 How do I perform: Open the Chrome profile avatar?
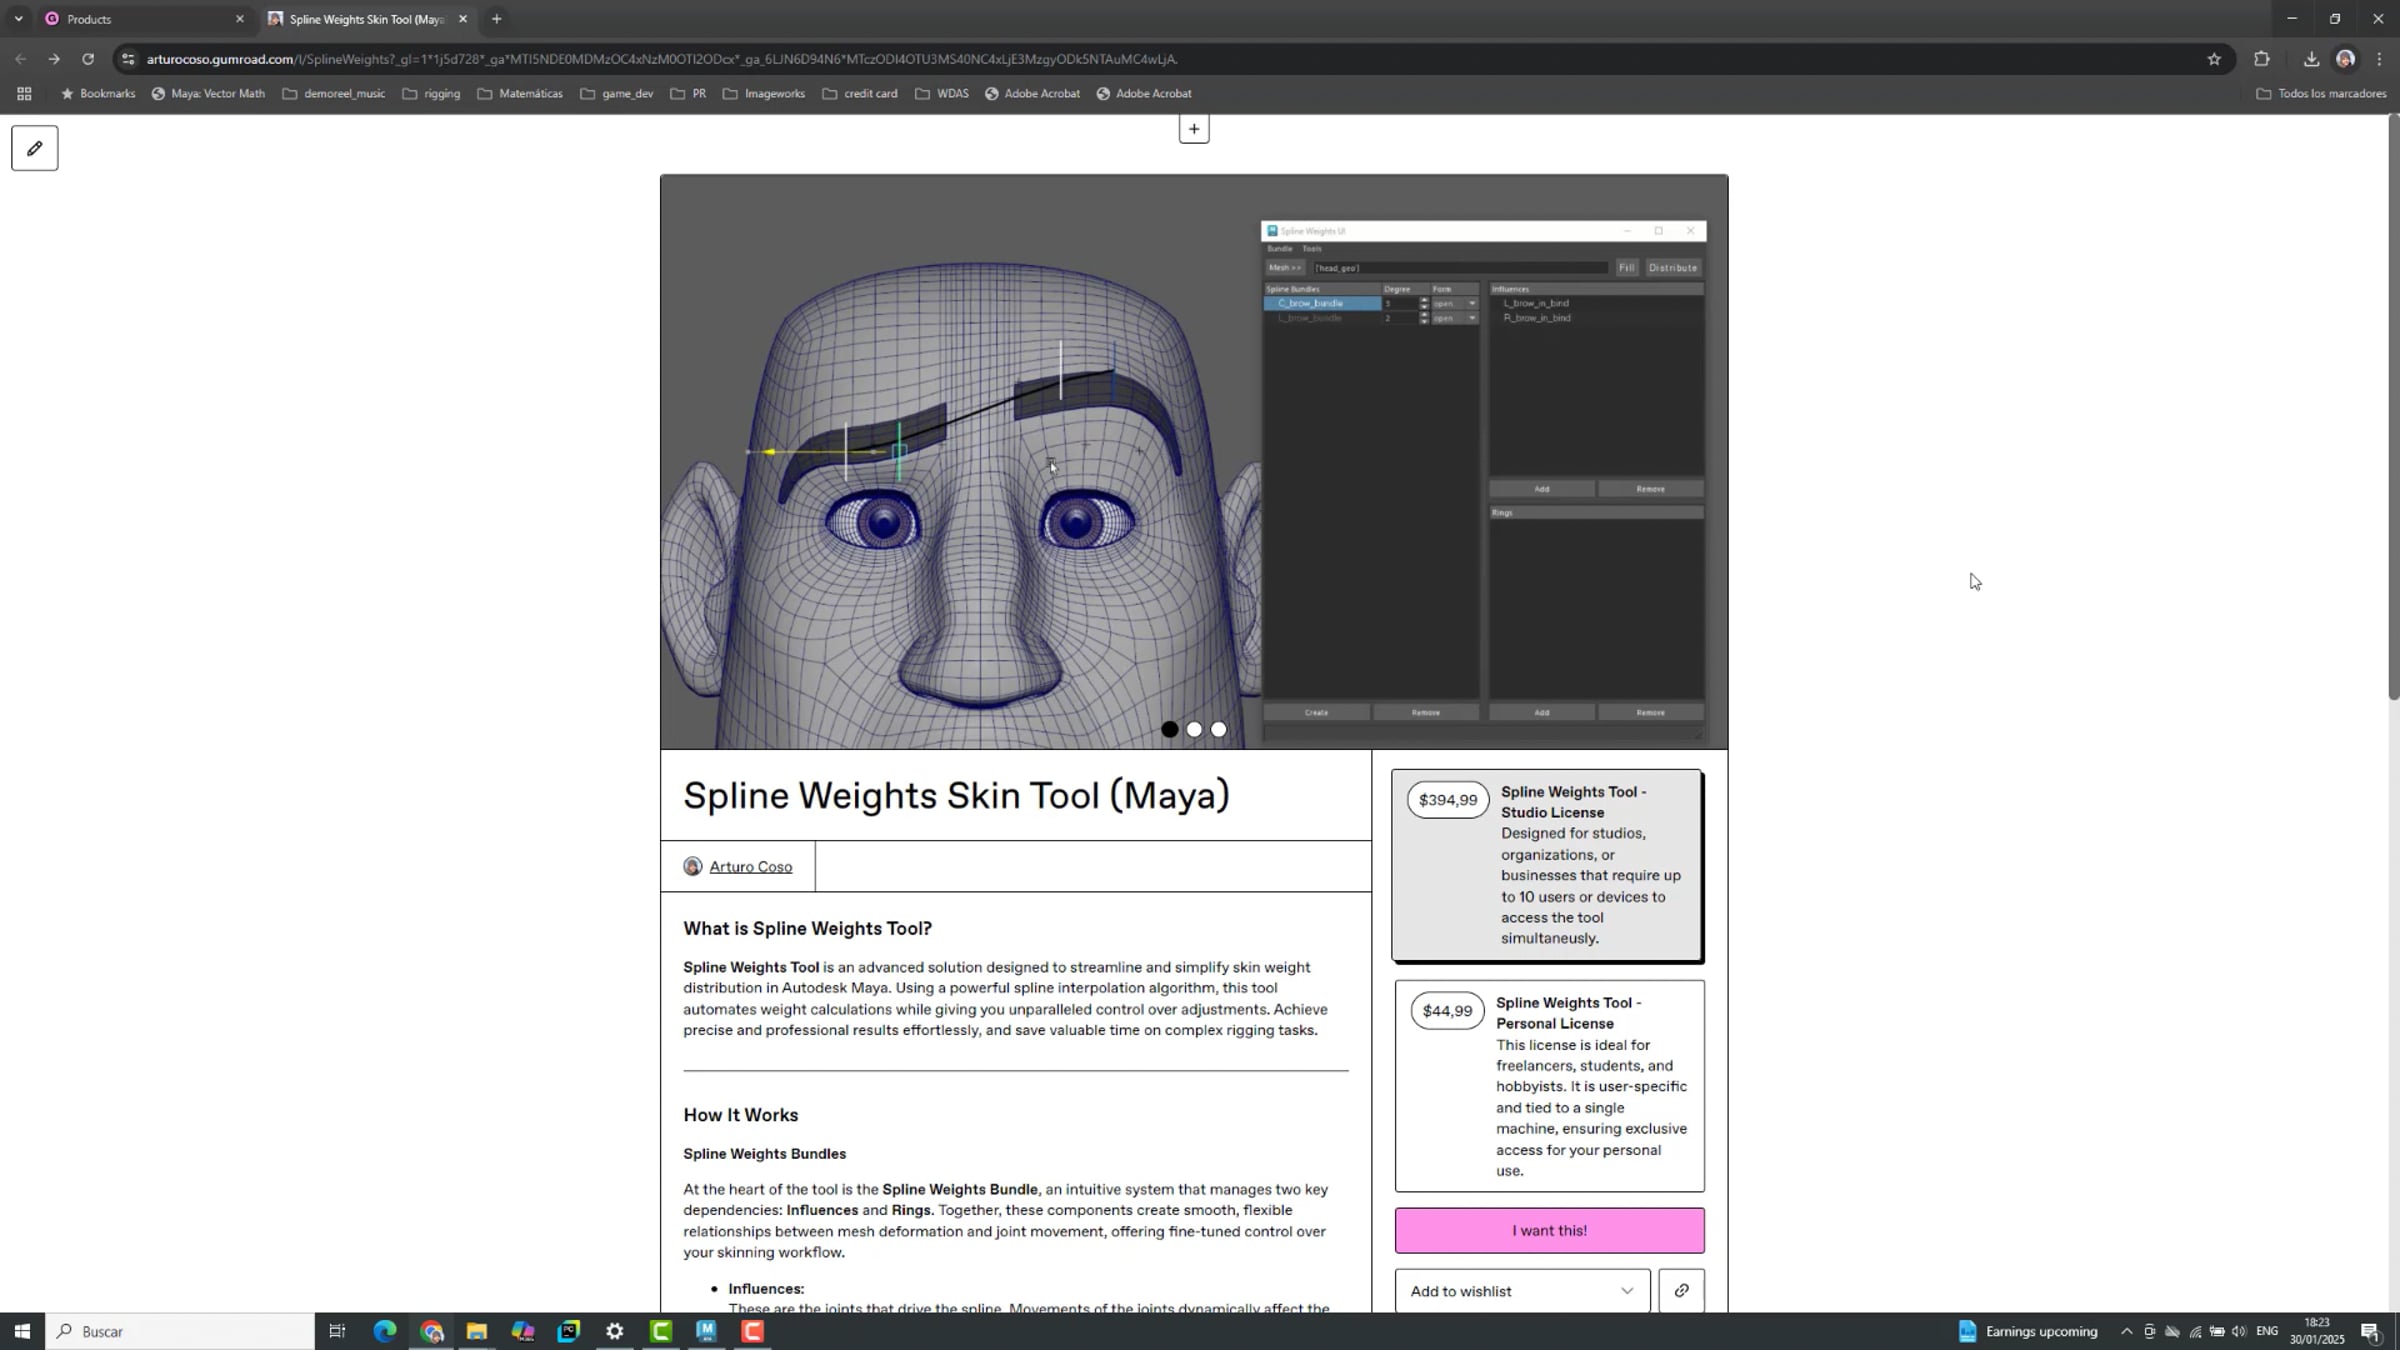click(x=2345, y=59)
